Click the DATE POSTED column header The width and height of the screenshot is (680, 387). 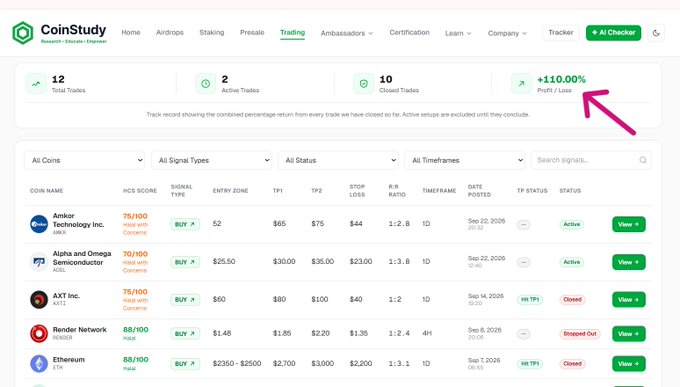479,190
